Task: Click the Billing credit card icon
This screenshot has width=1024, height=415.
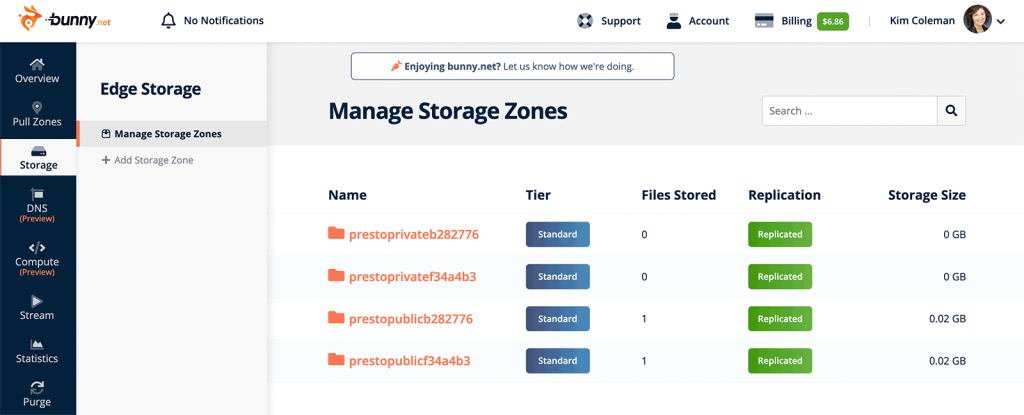Action: 764,21
